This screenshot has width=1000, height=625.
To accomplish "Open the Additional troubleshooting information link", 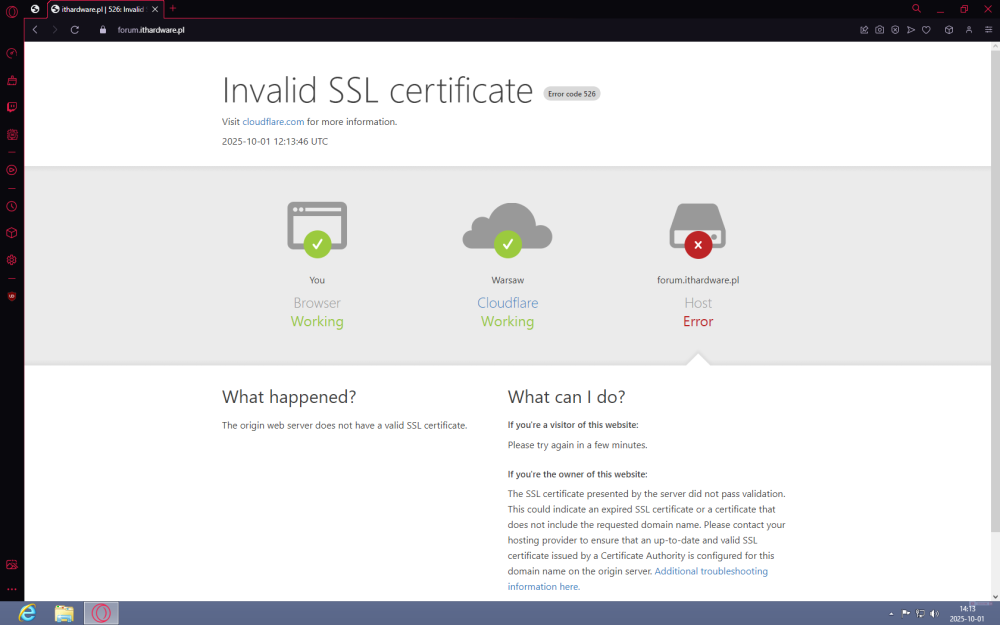I will click(712, 570).
